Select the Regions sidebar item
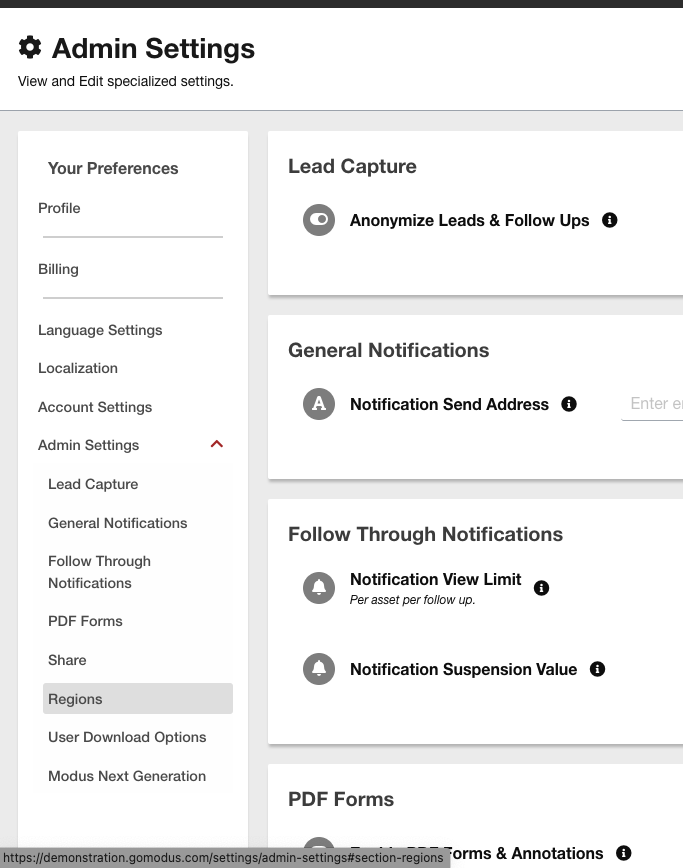 tap(76, 699)
